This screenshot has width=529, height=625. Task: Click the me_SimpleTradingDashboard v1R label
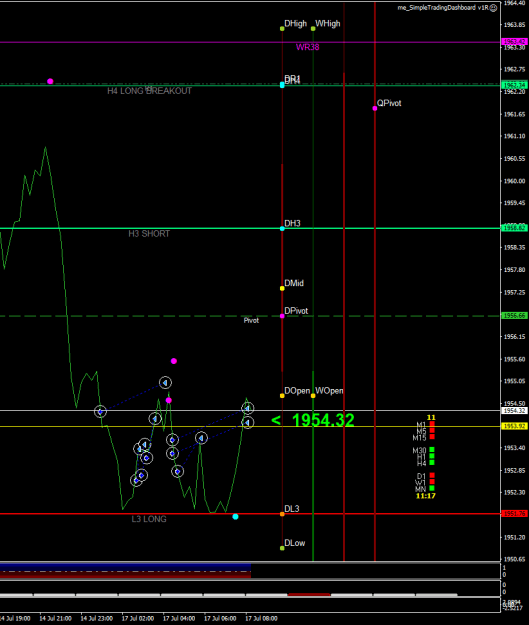point(443,8)
